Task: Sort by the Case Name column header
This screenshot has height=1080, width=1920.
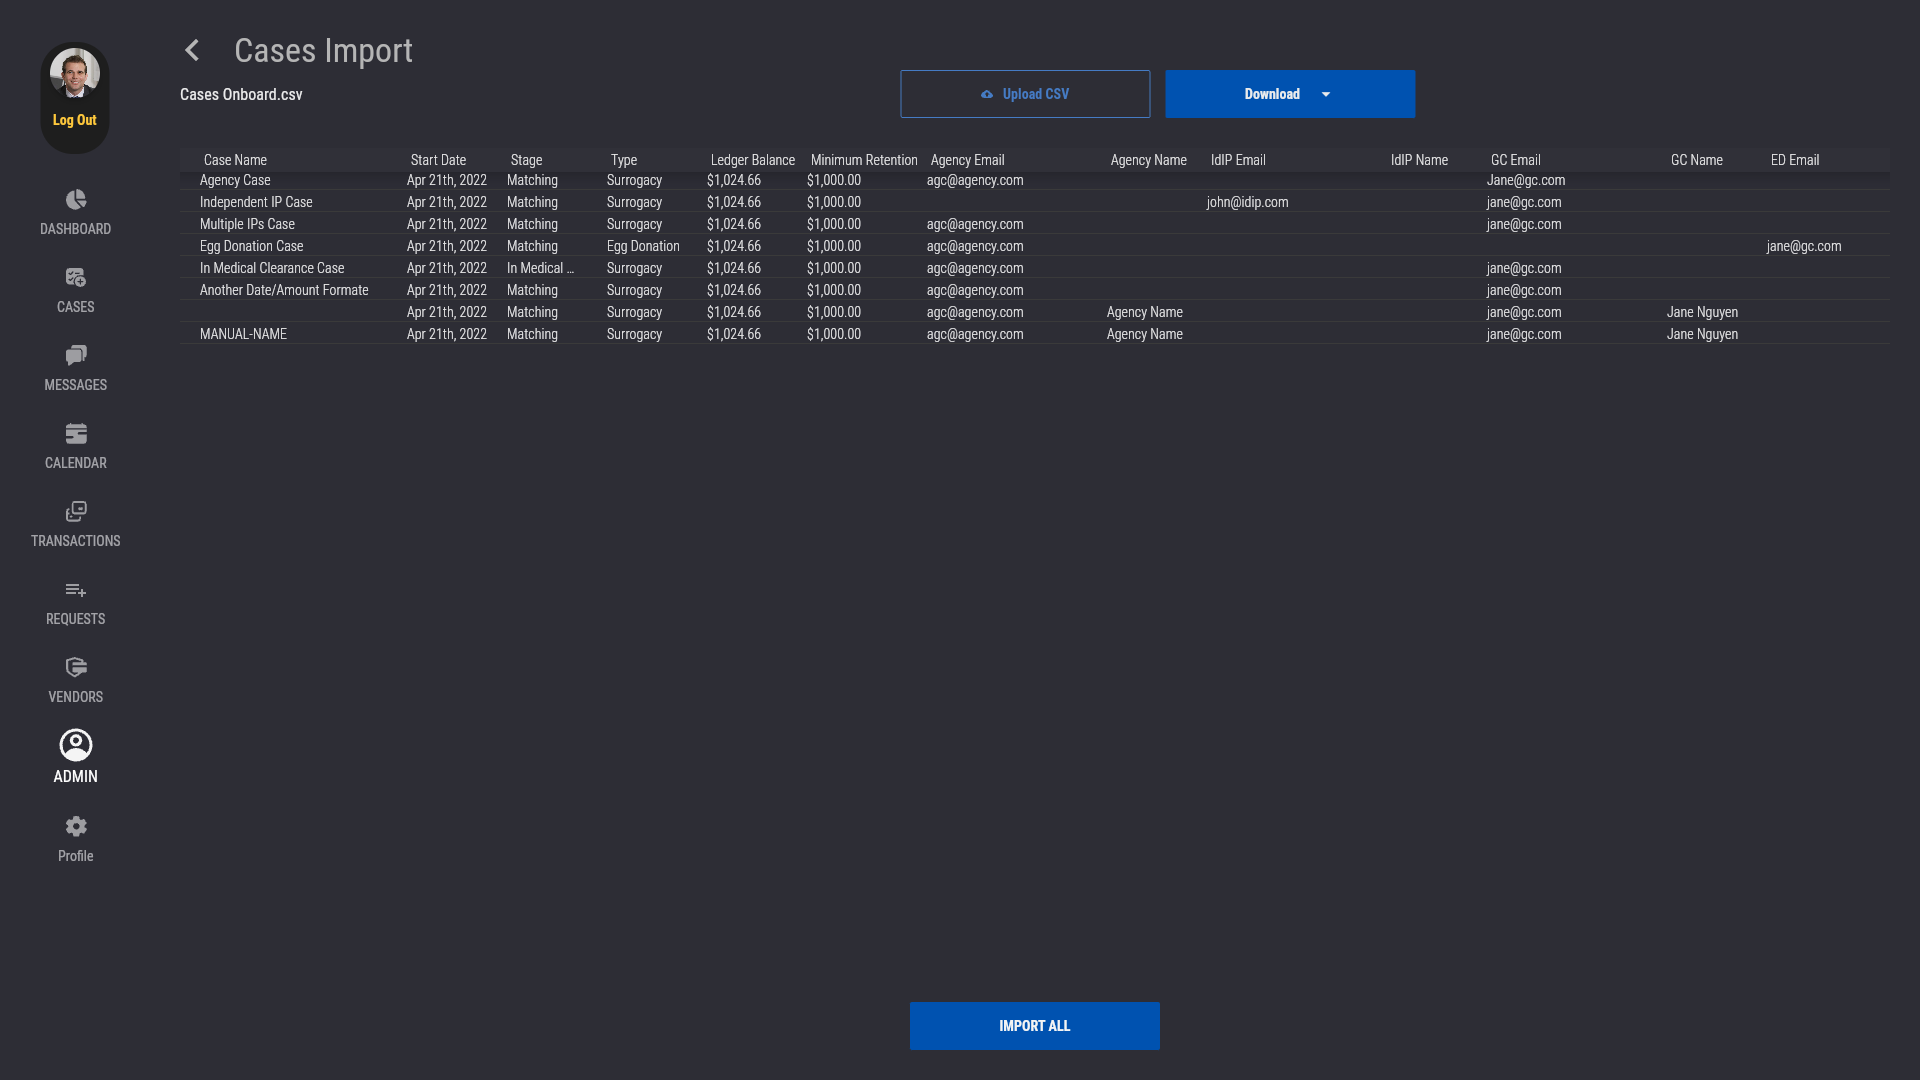Action: click(235, 160)
